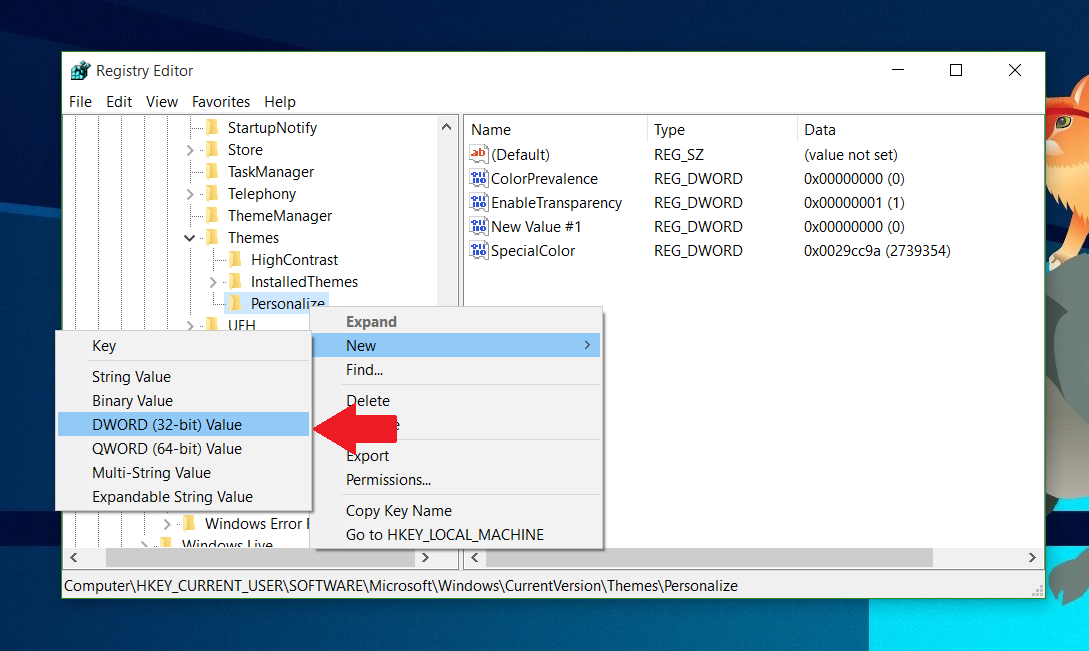Select the EnableTransparency value name
Image resolution: width=1089 pixels, height=651 pixels.
coord(556,203)
